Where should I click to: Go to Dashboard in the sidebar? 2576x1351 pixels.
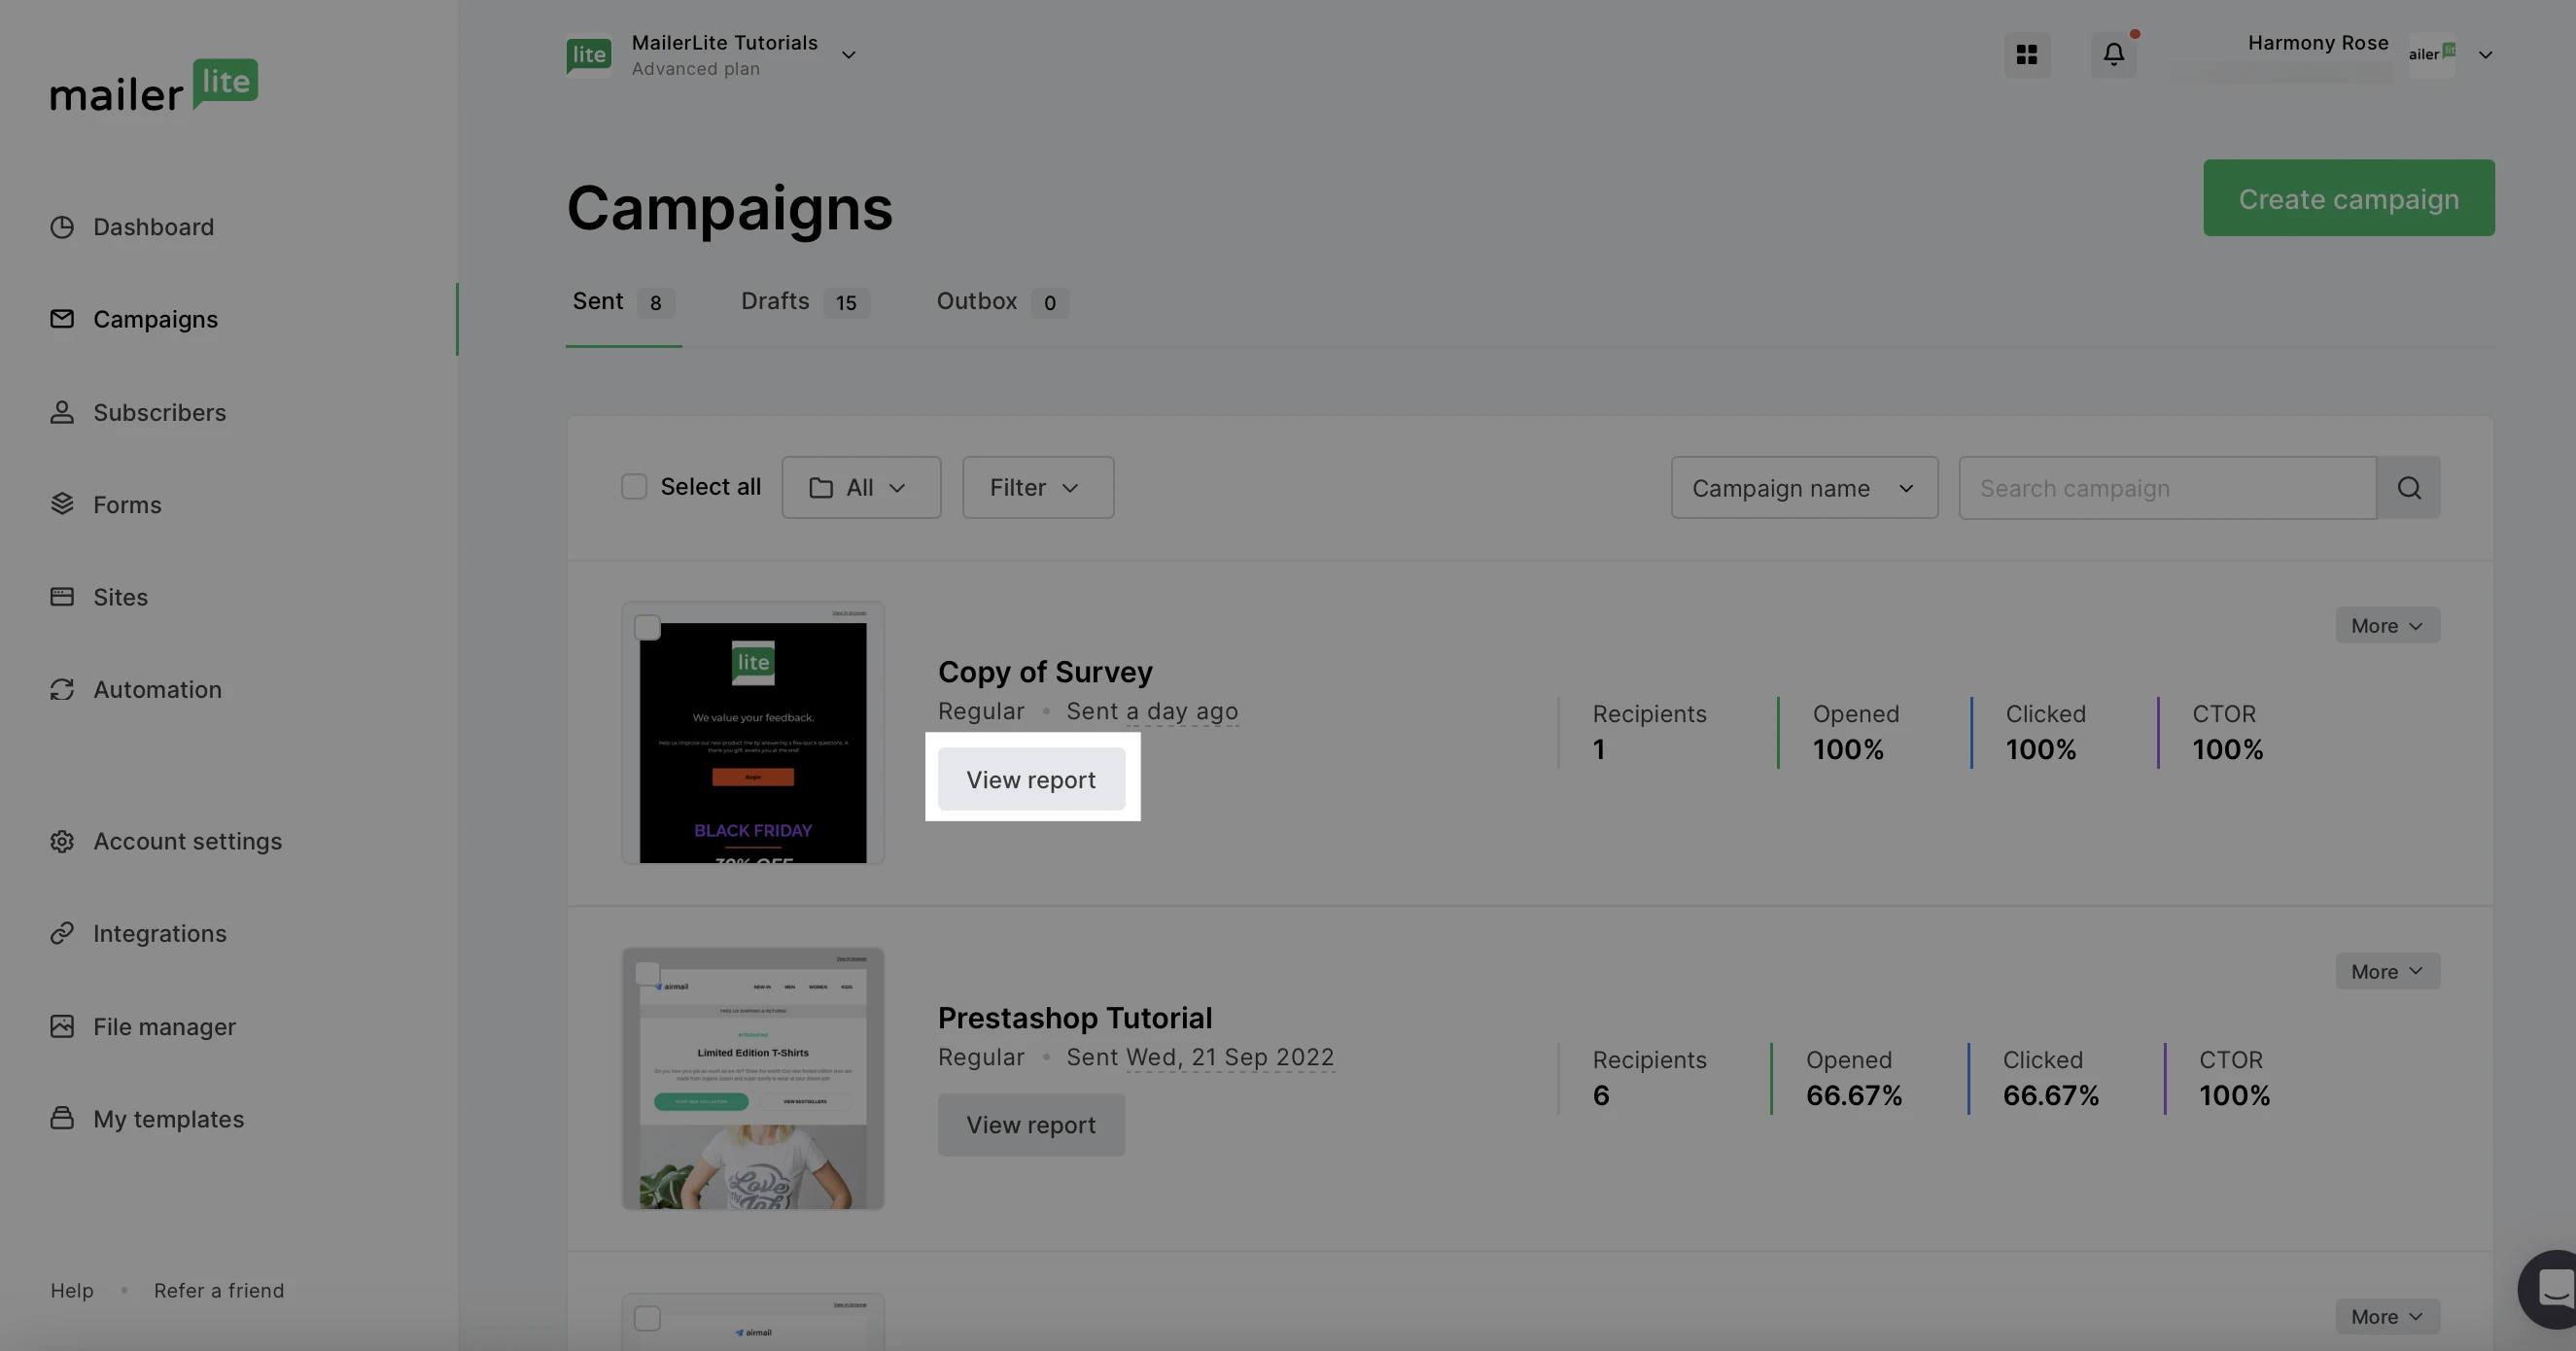(x=132, y=227)
